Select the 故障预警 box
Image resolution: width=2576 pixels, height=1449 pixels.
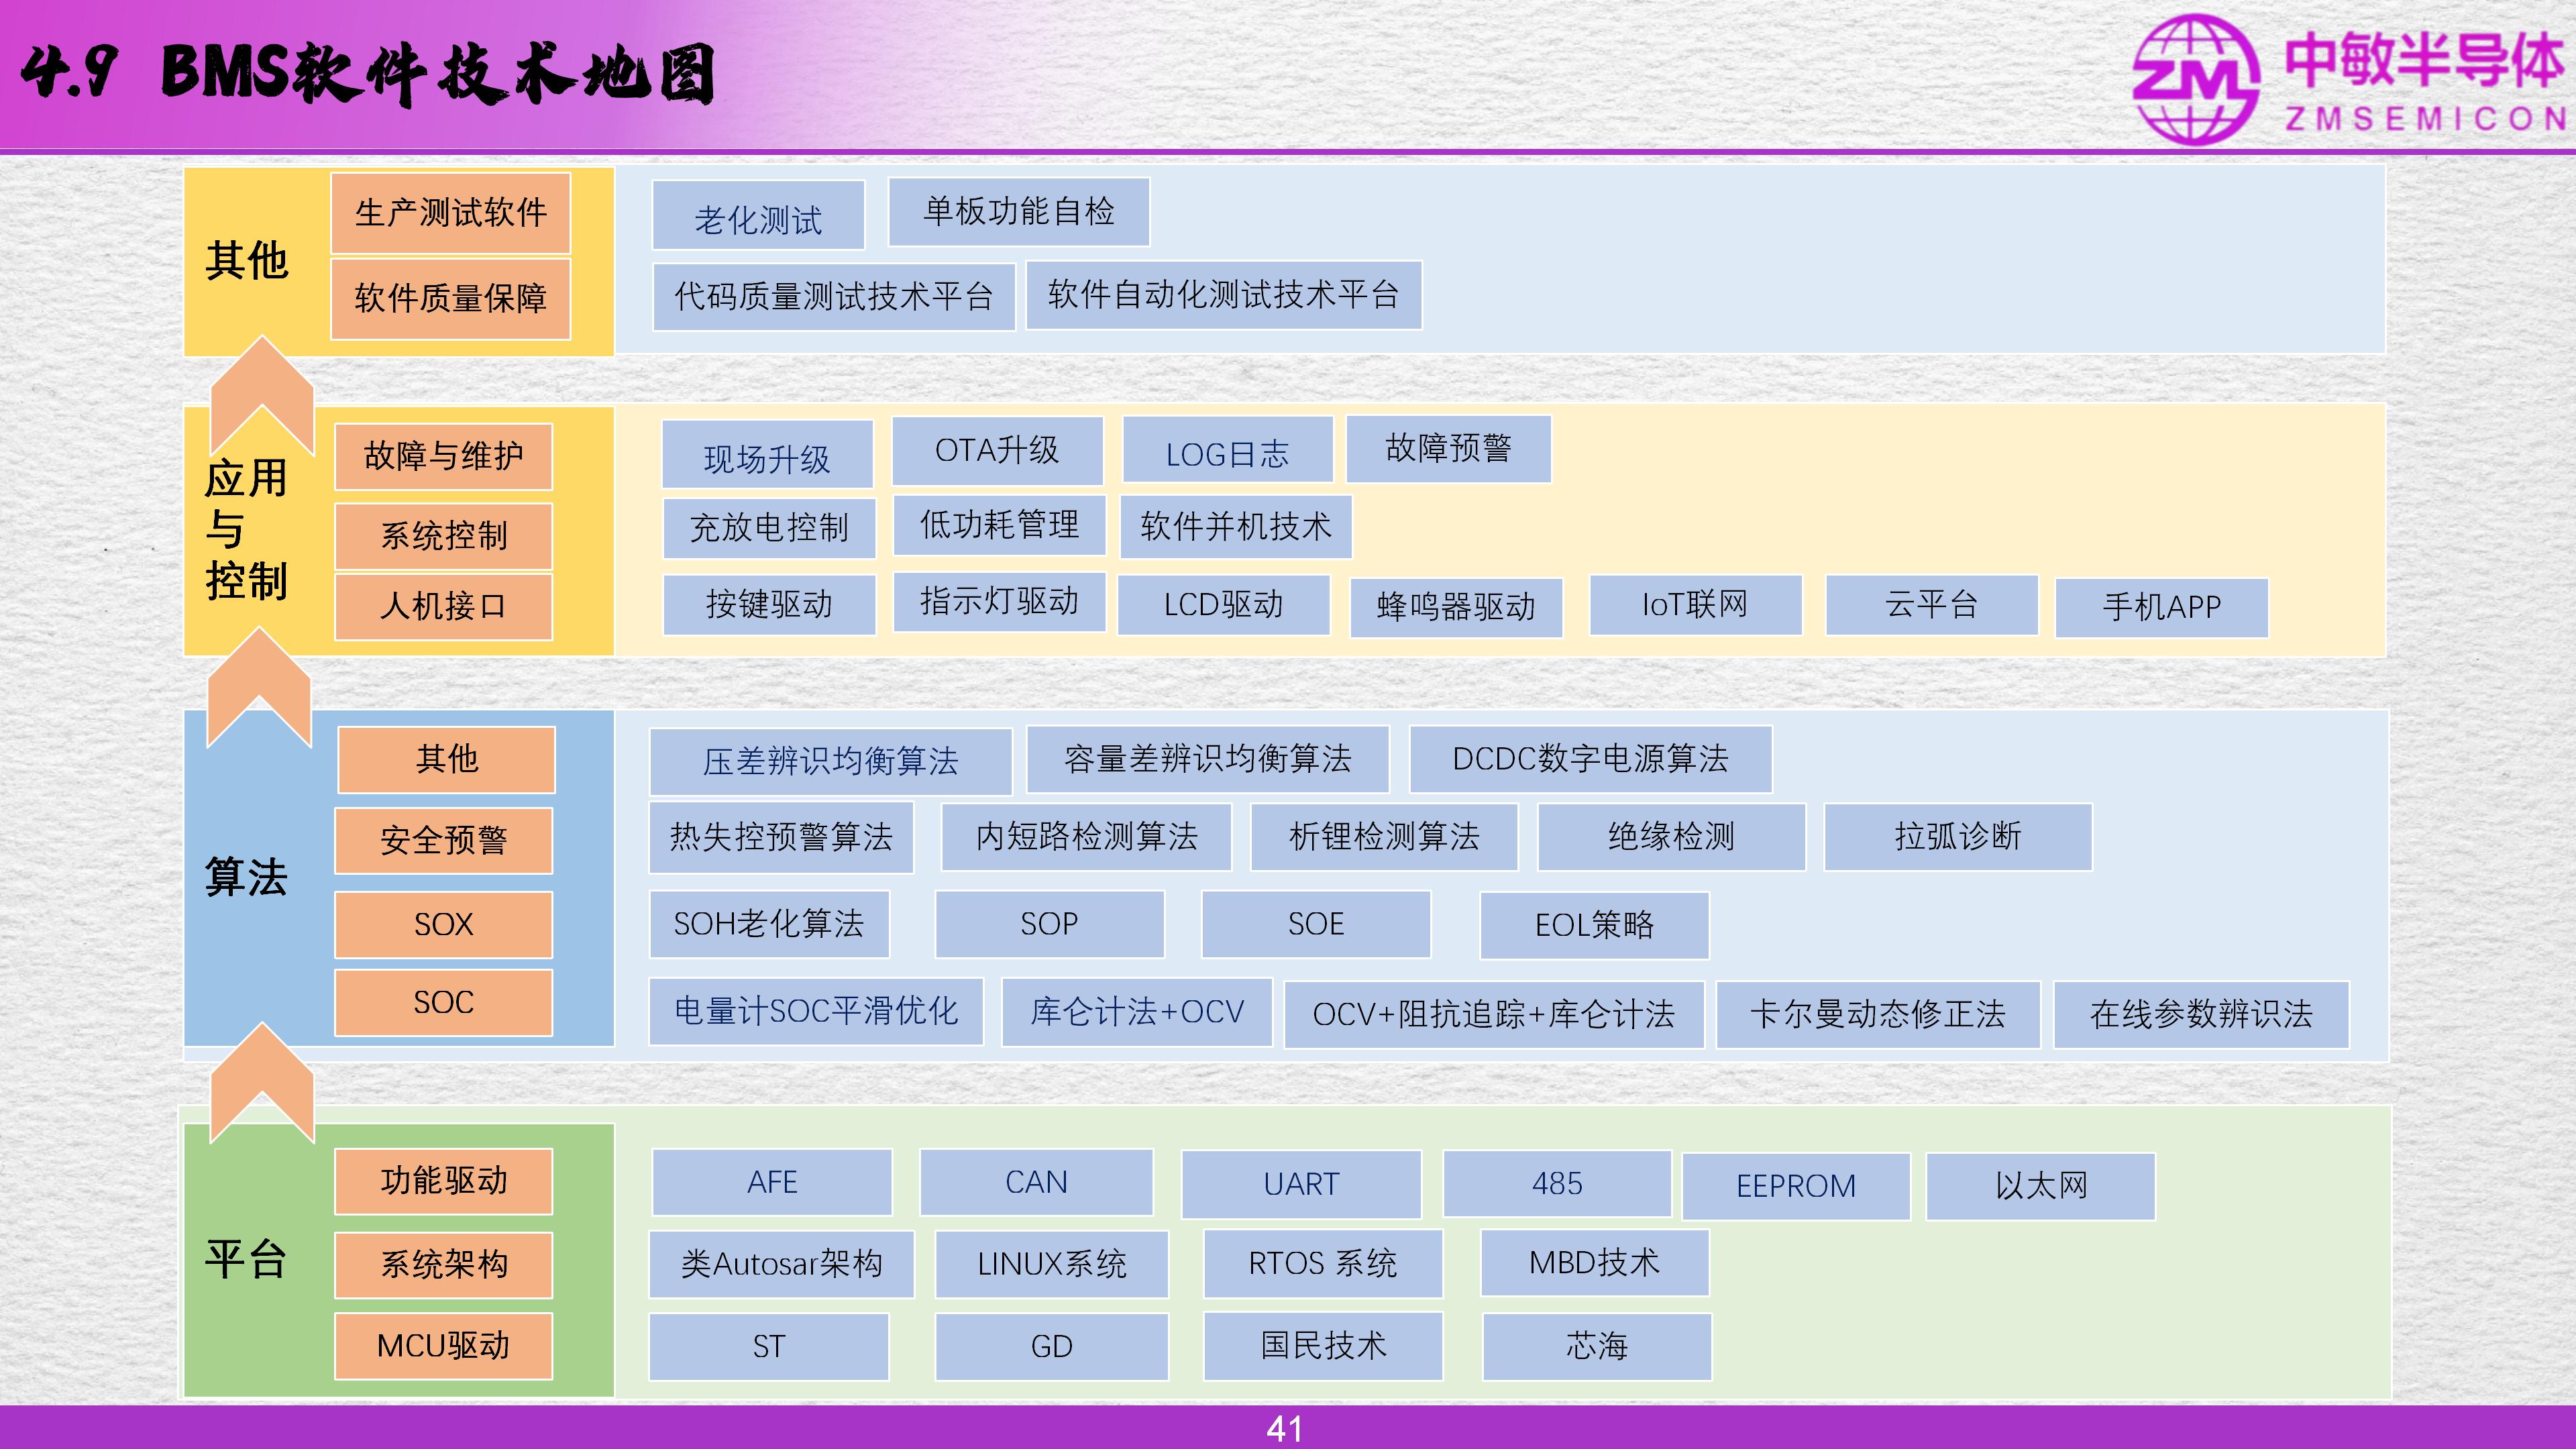pyautogui.click(x=1448, y=449)
